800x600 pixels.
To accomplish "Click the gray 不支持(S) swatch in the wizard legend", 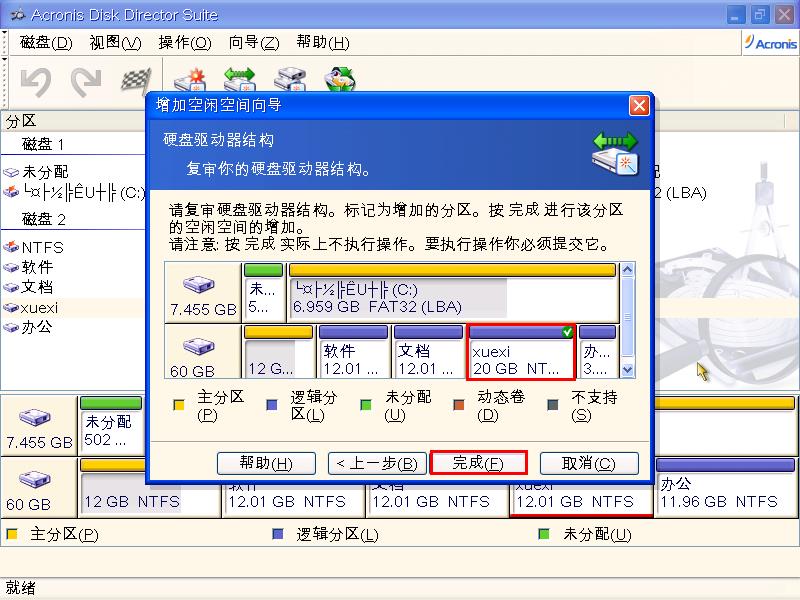I will tap(553, 405).
